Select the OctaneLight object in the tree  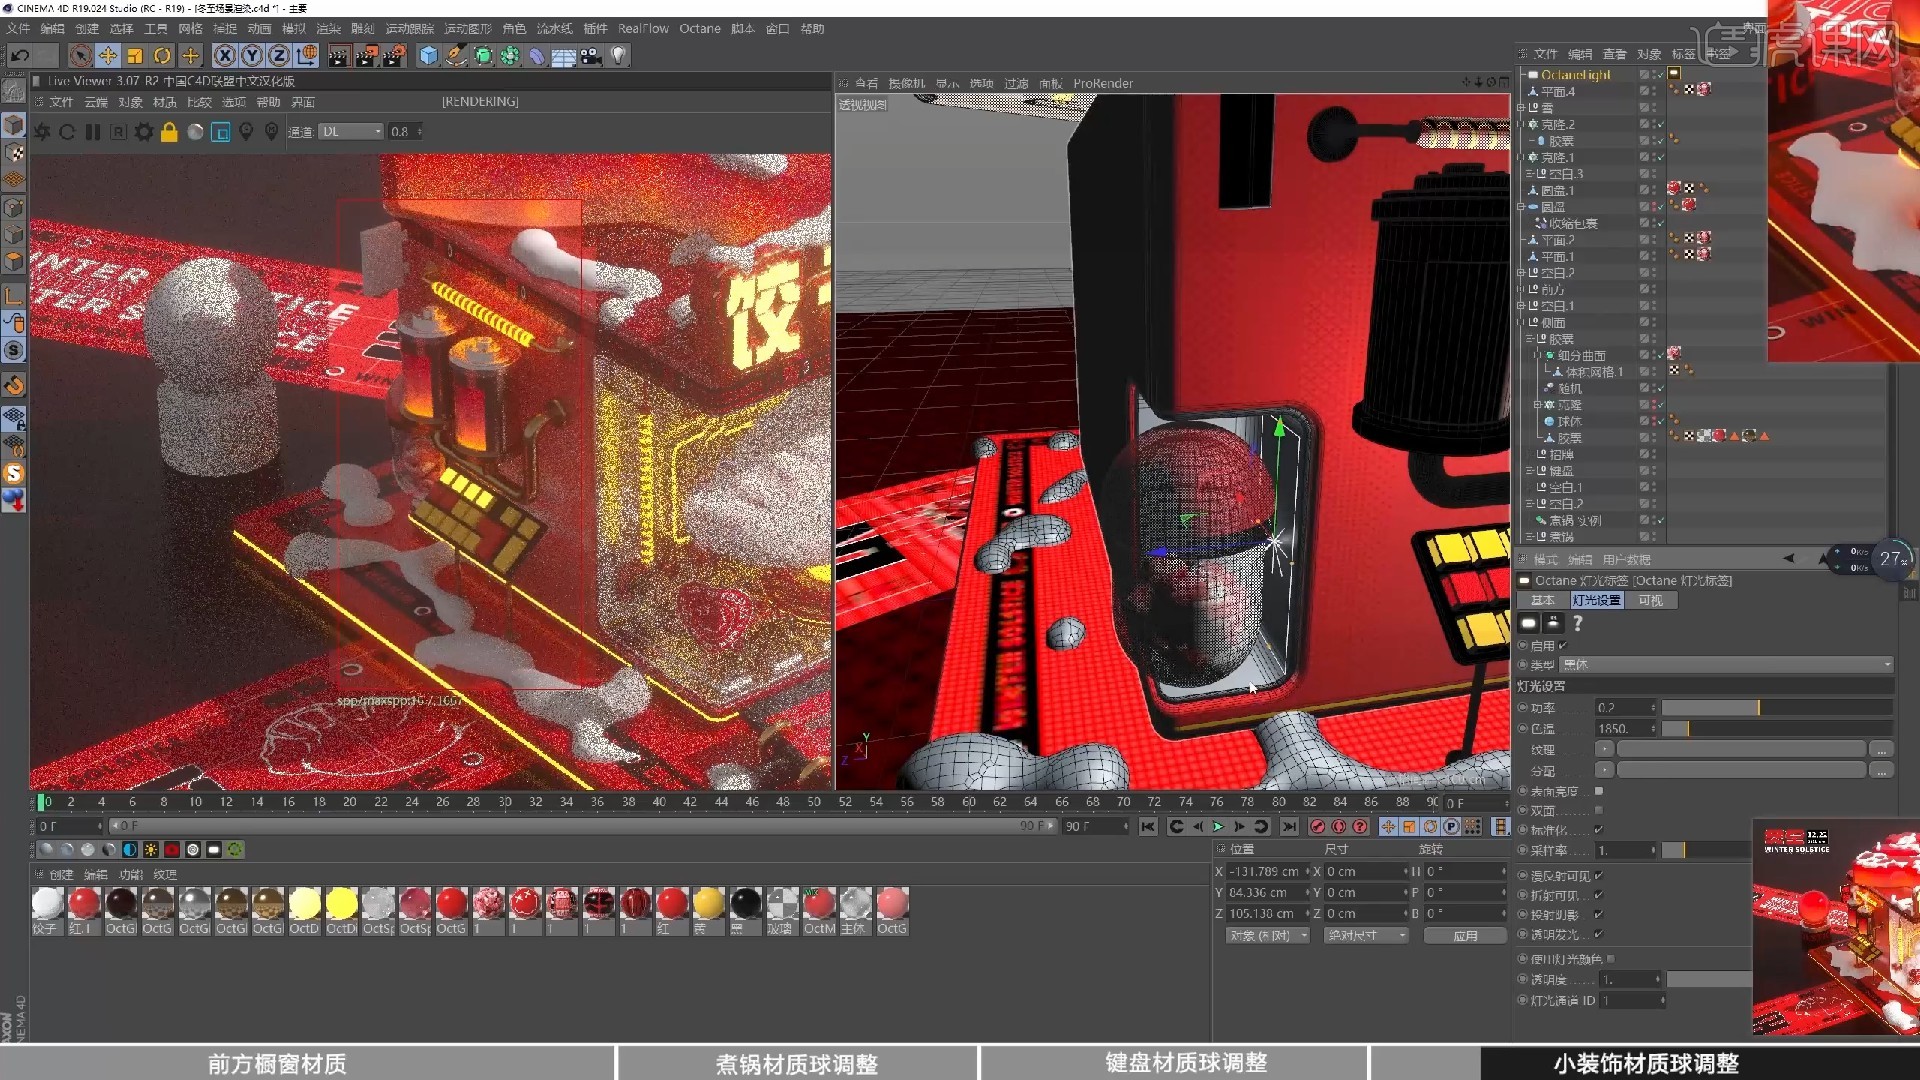1575,75
